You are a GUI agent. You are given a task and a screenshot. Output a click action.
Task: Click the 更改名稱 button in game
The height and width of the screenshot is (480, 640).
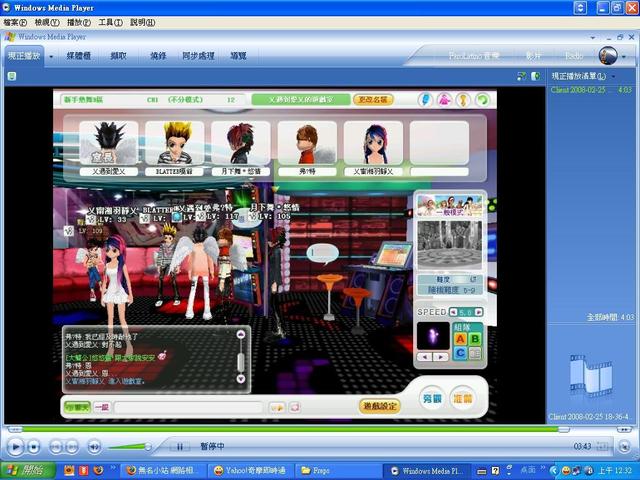[373, 100]
